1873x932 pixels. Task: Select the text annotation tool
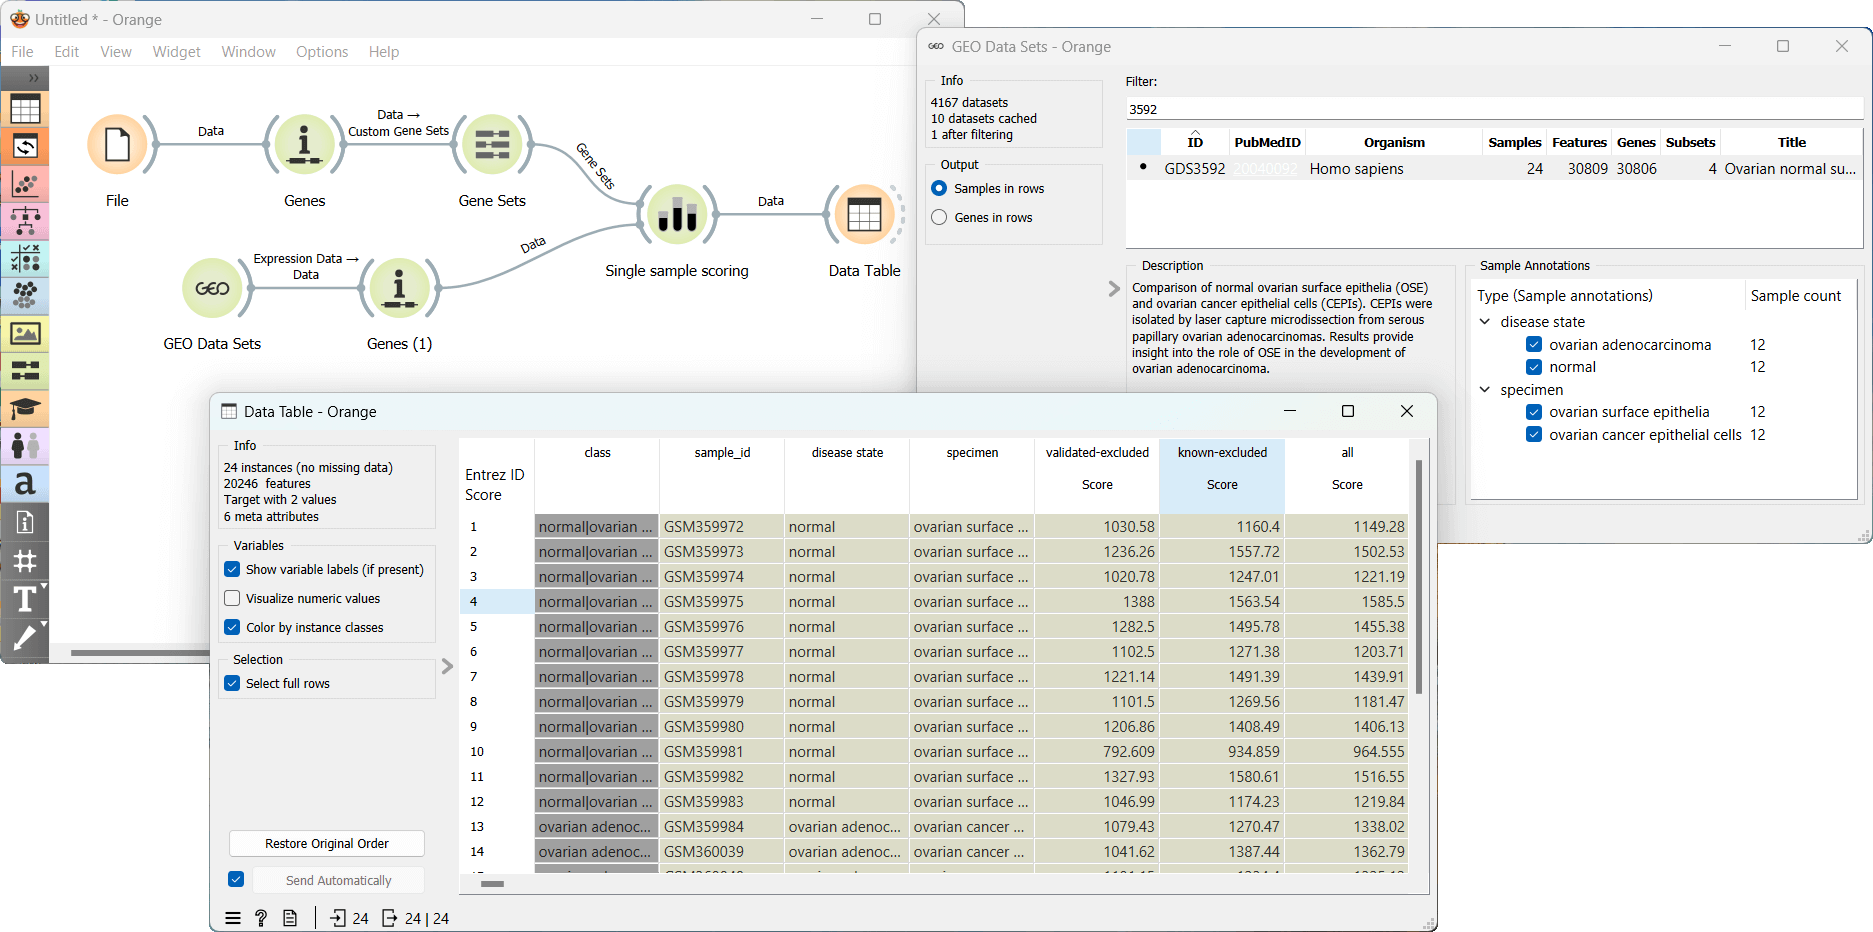click(x=25, y=598)
